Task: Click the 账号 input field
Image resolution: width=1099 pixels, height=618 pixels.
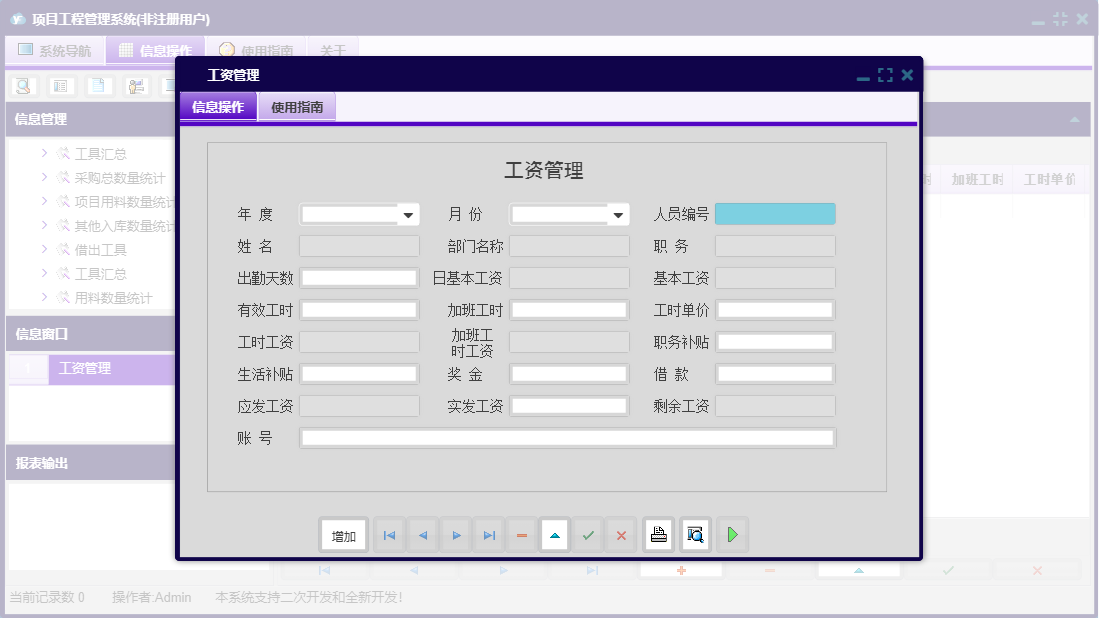Action: [x=570, y=437]
